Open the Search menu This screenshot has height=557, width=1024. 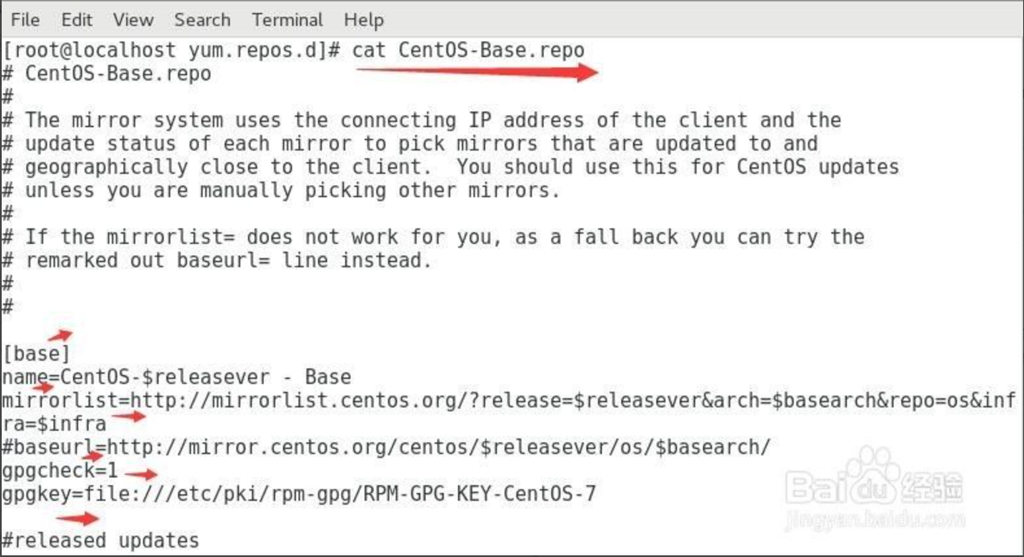(202, 20)
